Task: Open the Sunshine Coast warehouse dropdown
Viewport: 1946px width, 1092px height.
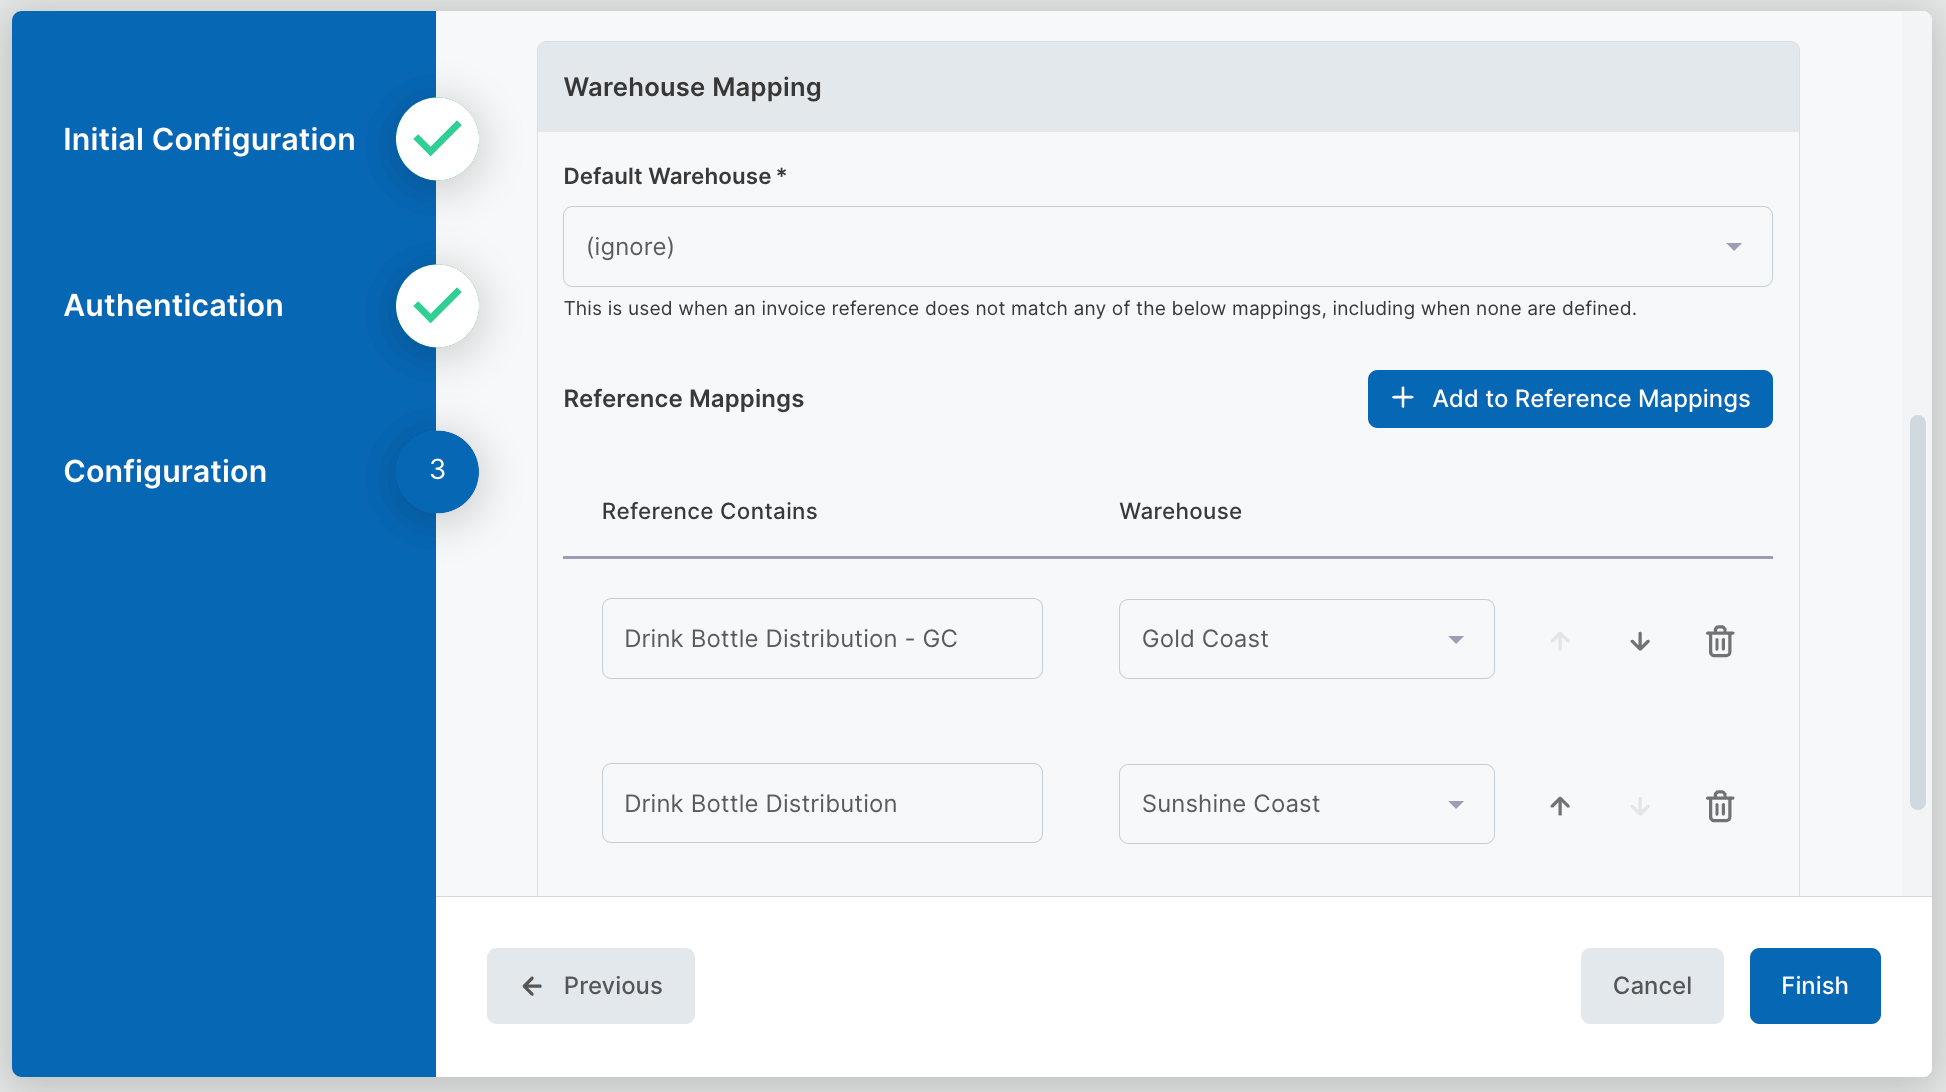Action: tap(1456, 804)
